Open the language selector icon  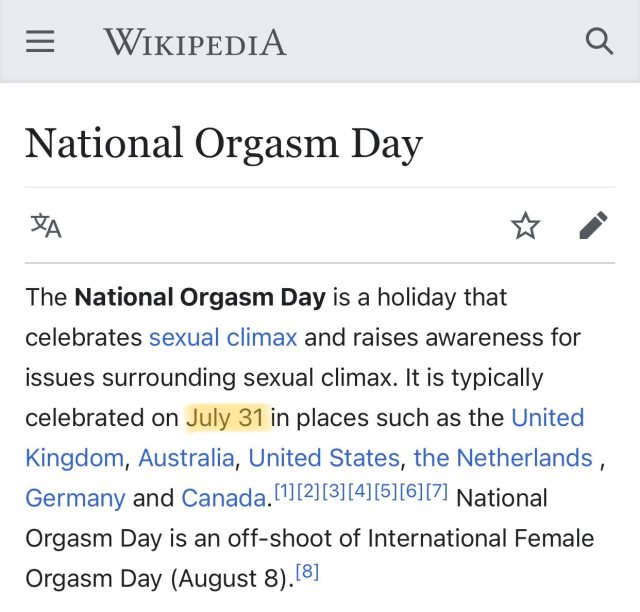tap(46, 226)
